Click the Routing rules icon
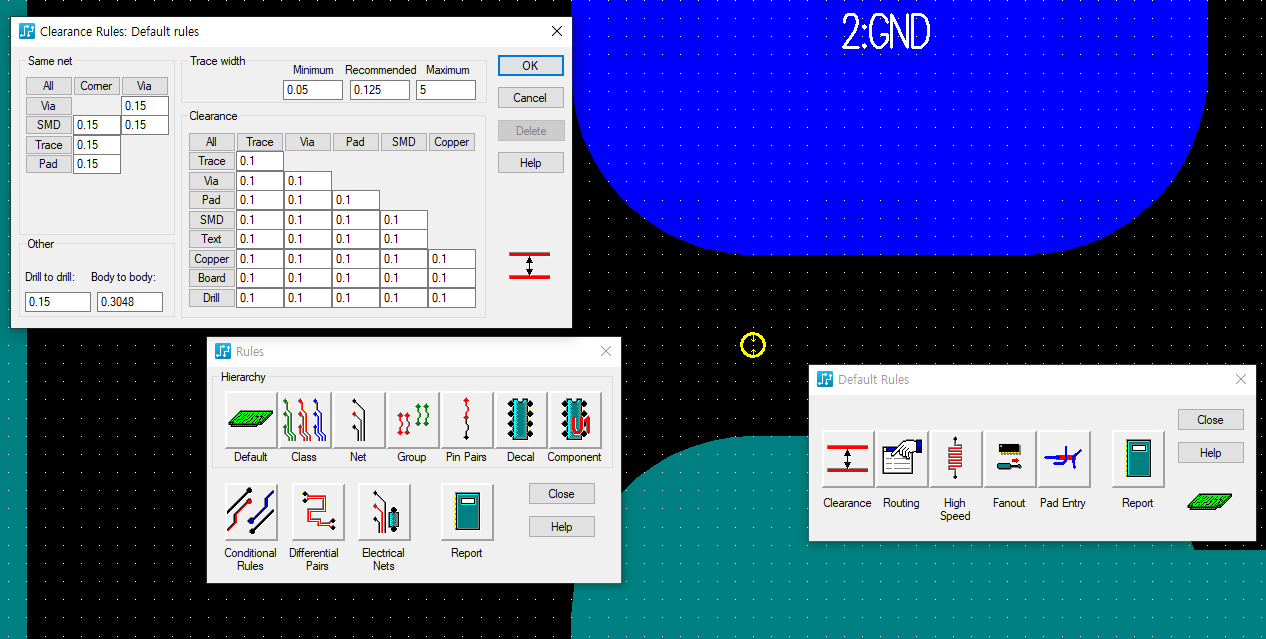 901,460
